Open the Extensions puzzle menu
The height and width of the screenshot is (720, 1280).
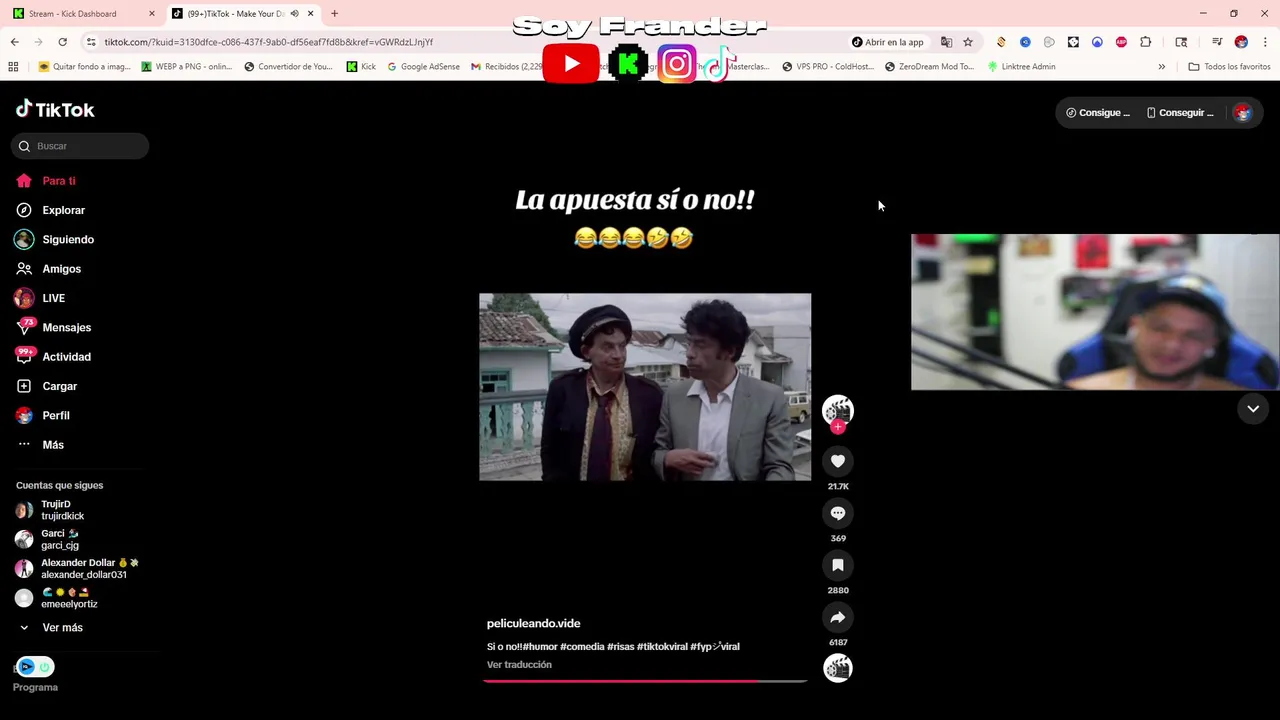[1146, 42]
